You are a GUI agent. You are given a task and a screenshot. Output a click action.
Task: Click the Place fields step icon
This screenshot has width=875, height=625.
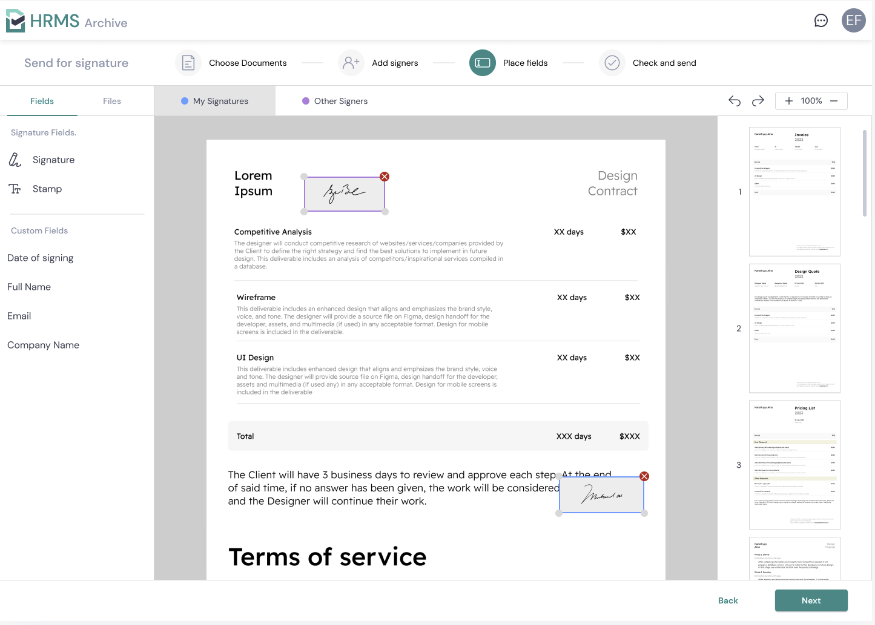click(x=482, y=63)
